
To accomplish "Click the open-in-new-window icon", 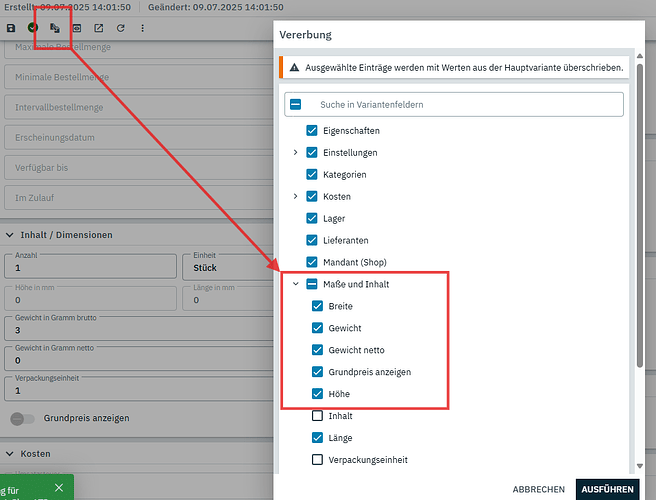I will tap(99, 28).
